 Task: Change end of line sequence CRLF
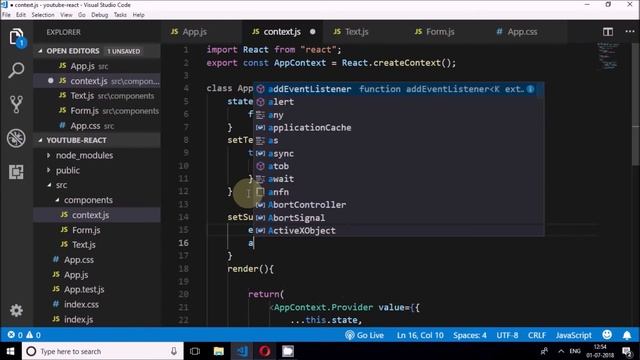[x=537, y=335]
